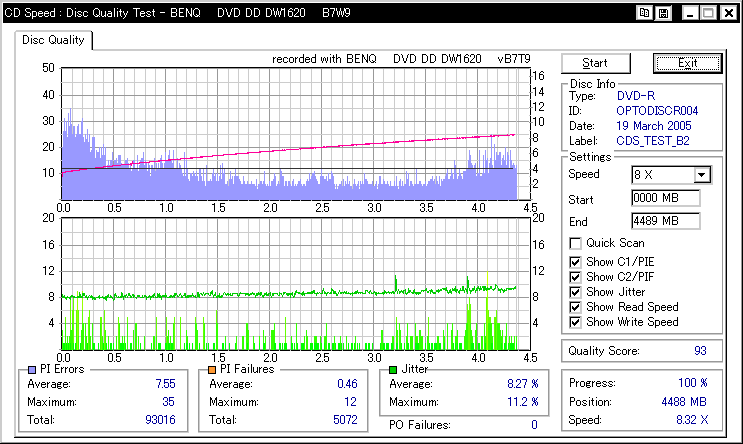This screenshot has height=444, width=743.
Task: Disable Show Jitter checkbox
Action: click(575, 291)
